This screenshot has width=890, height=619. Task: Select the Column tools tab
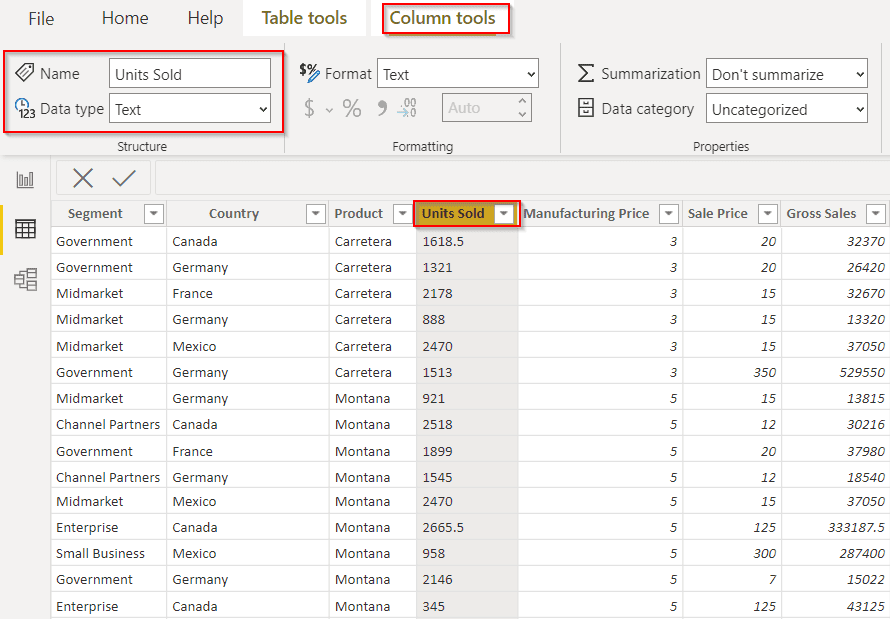(x=442, y=18)
